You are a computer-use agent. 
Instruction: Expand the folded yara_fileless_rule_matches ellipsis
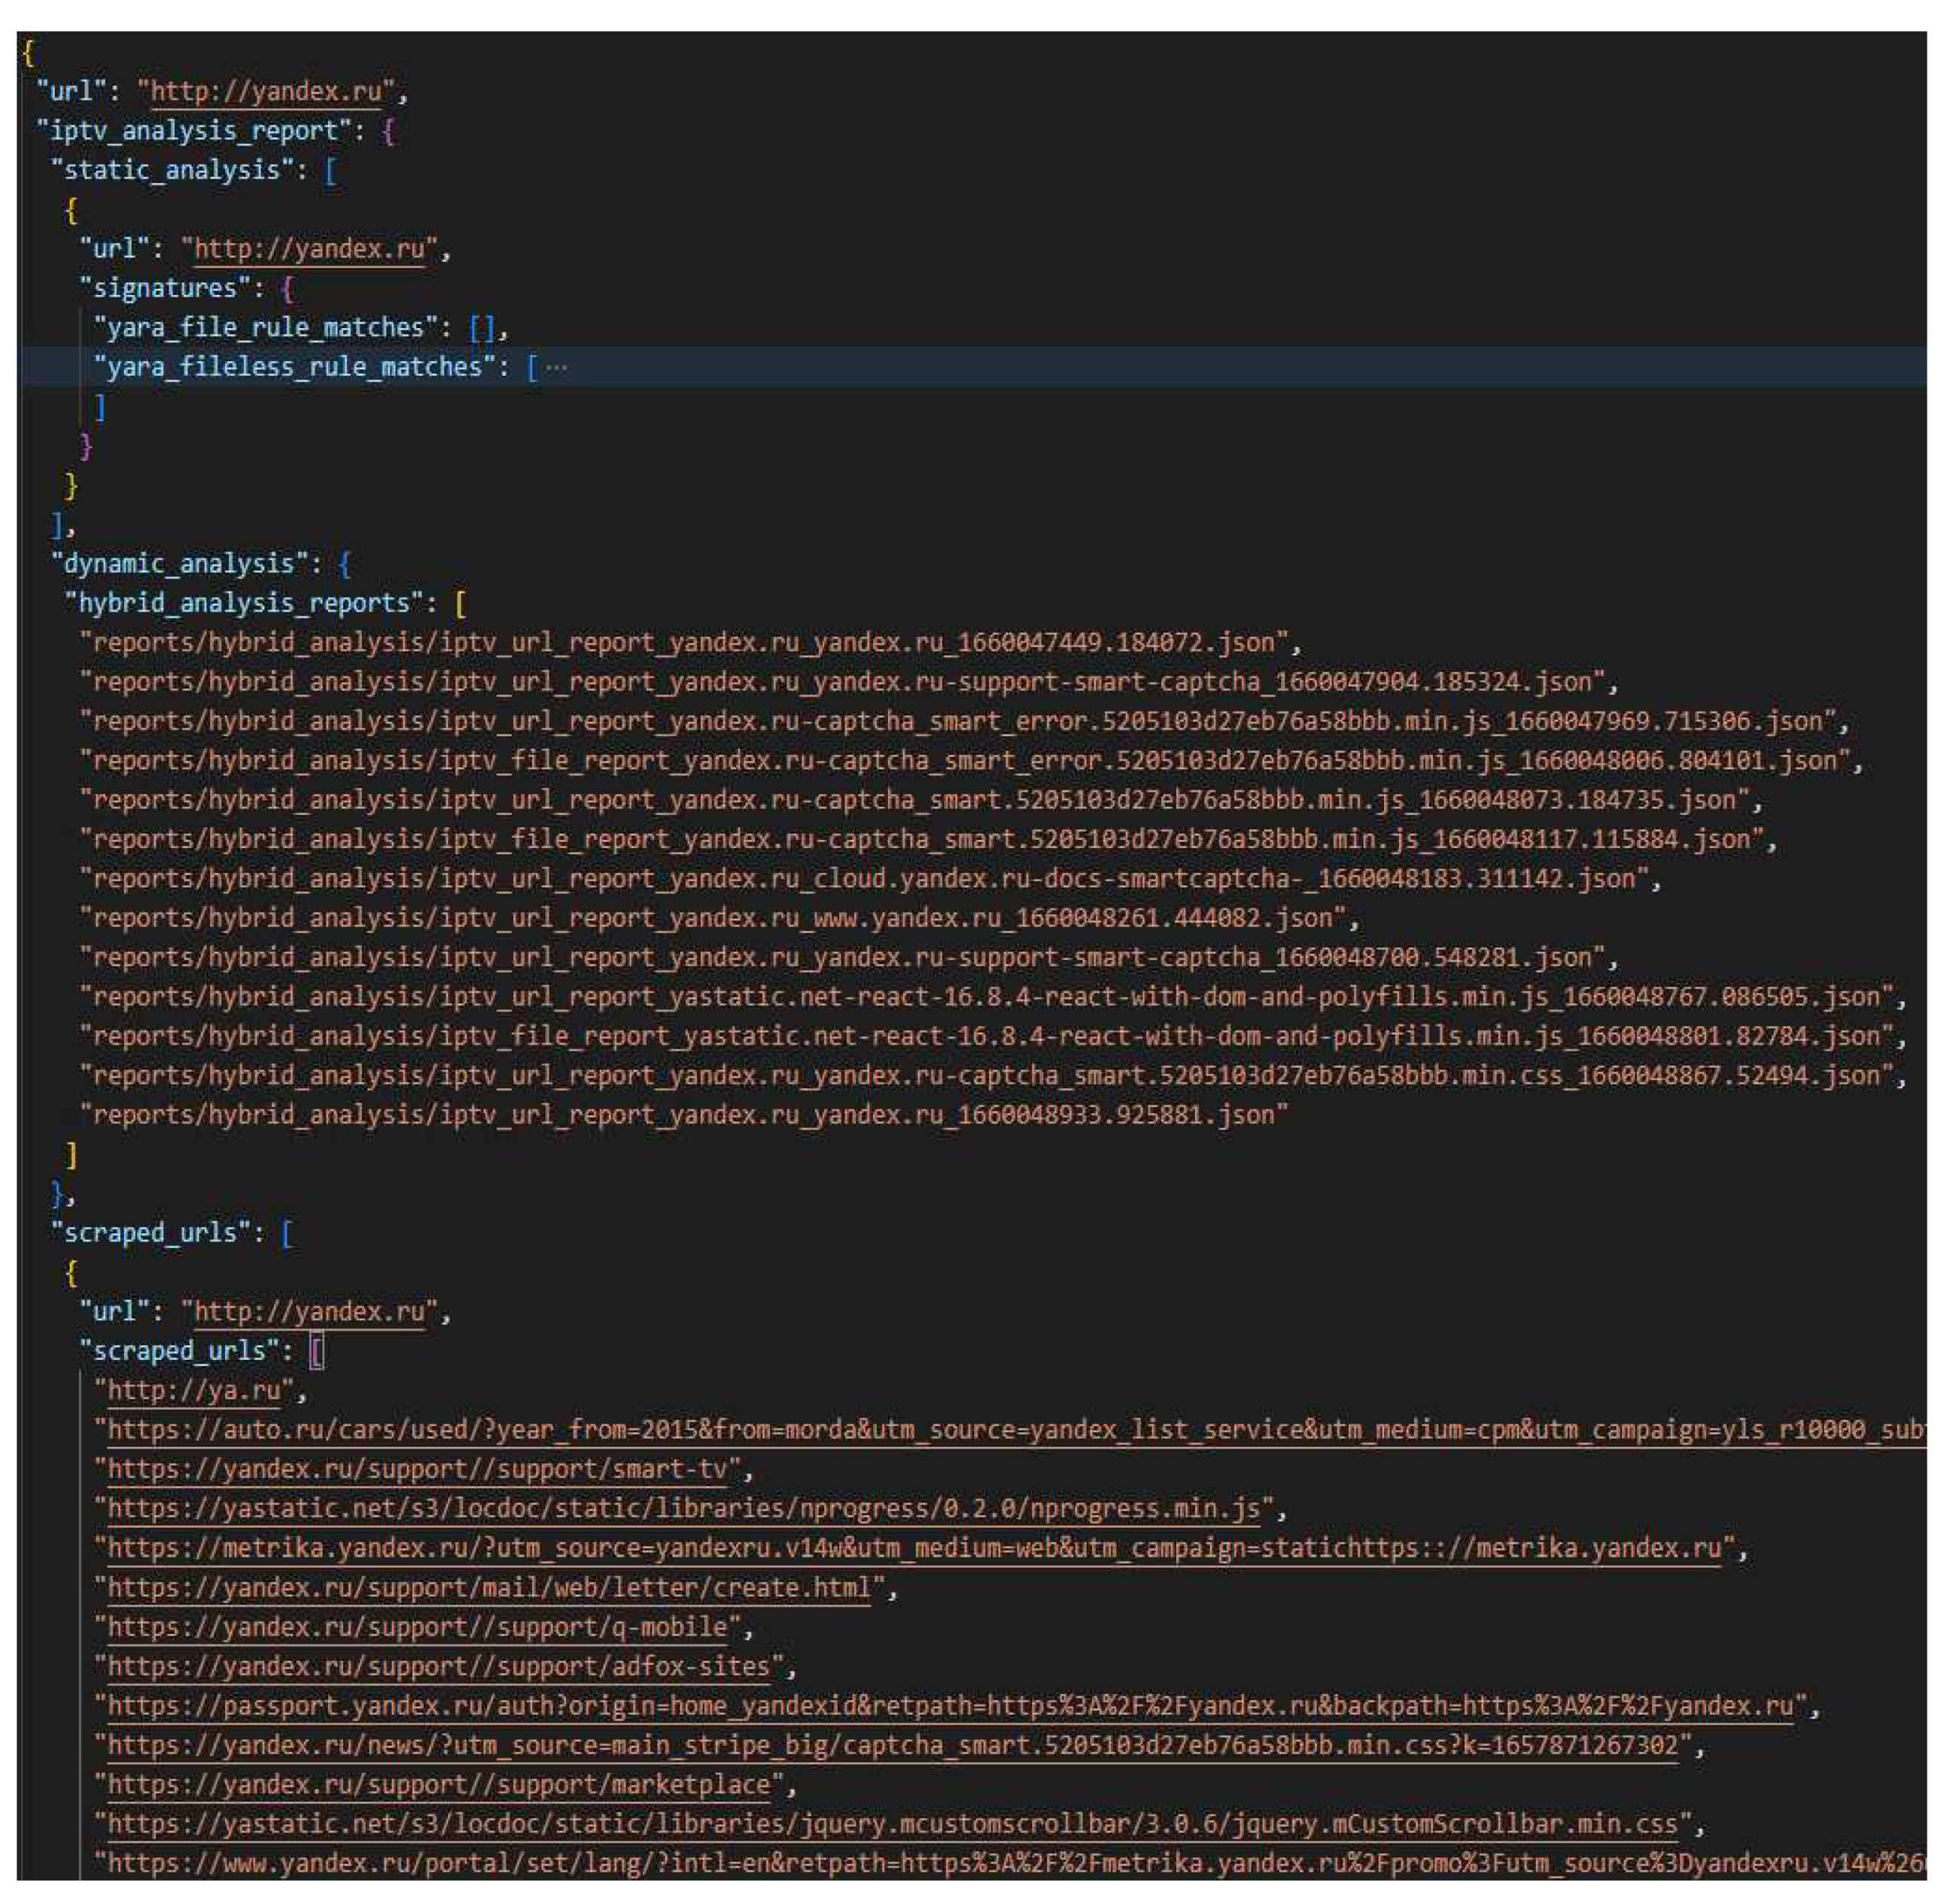tap(557, 368)
